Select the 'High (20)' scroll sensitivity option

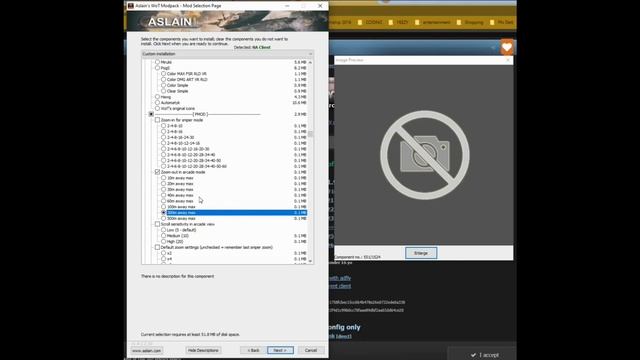pos(163,242)
